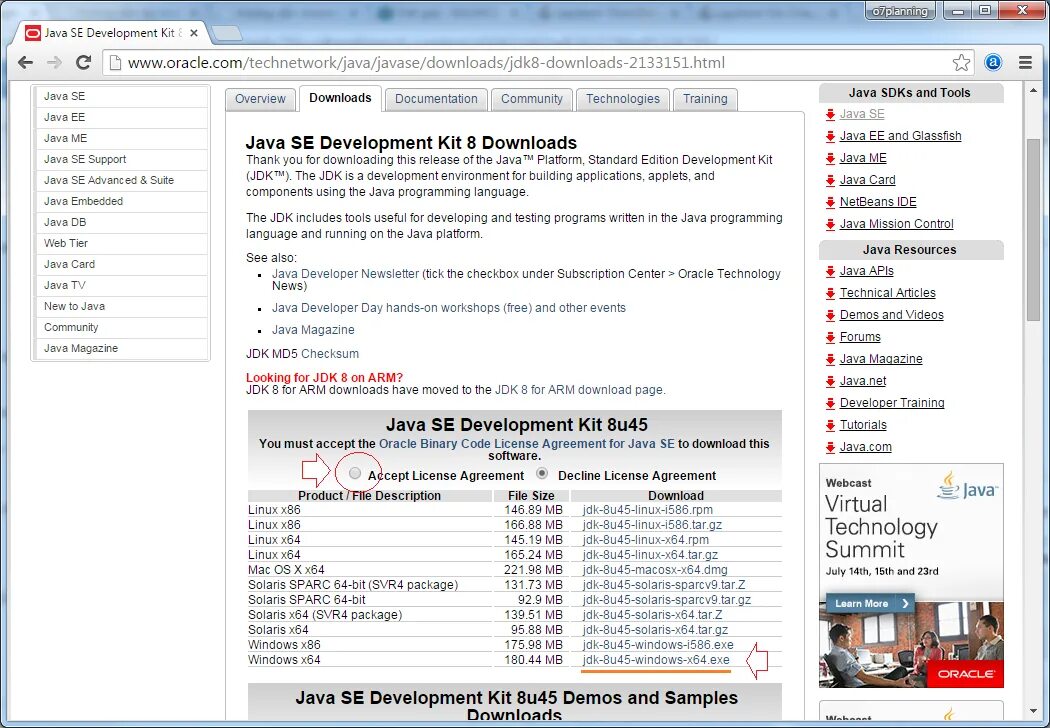
Task: Open a new tab button
Action: tap(226, 33)
